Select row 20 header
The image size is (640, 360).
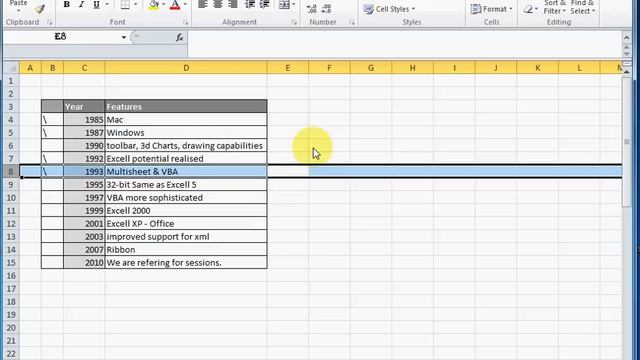coord(11,328)
